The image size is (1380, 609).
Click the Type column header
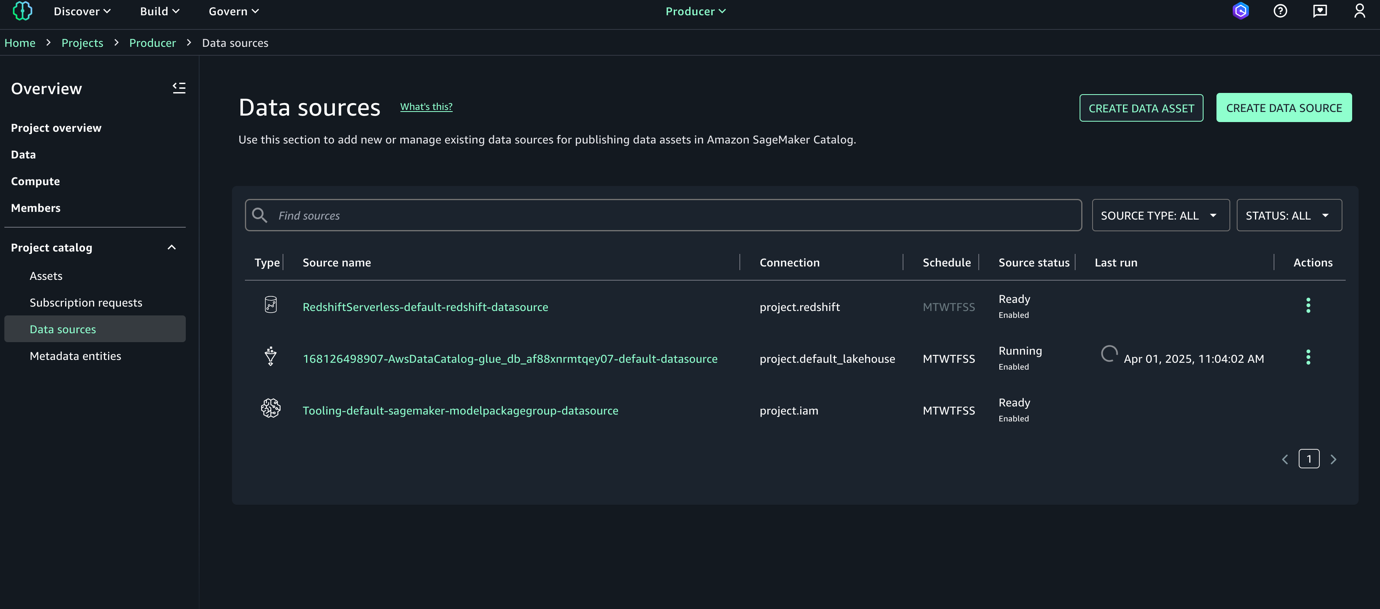coord(267,263)
